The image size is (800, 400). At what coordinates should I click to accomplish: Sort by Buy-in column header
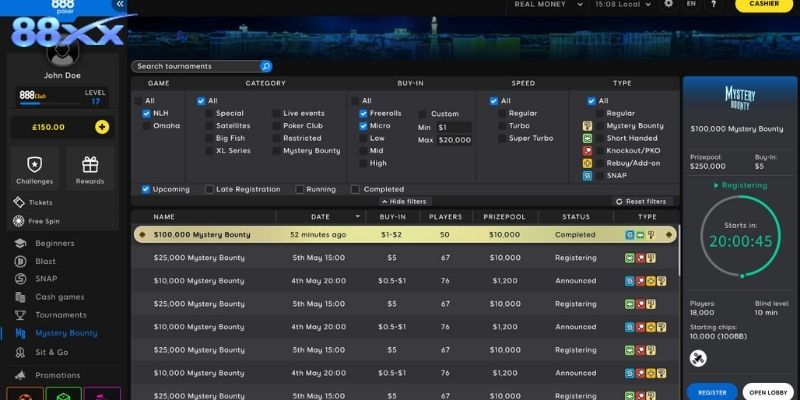coord(393,217)
